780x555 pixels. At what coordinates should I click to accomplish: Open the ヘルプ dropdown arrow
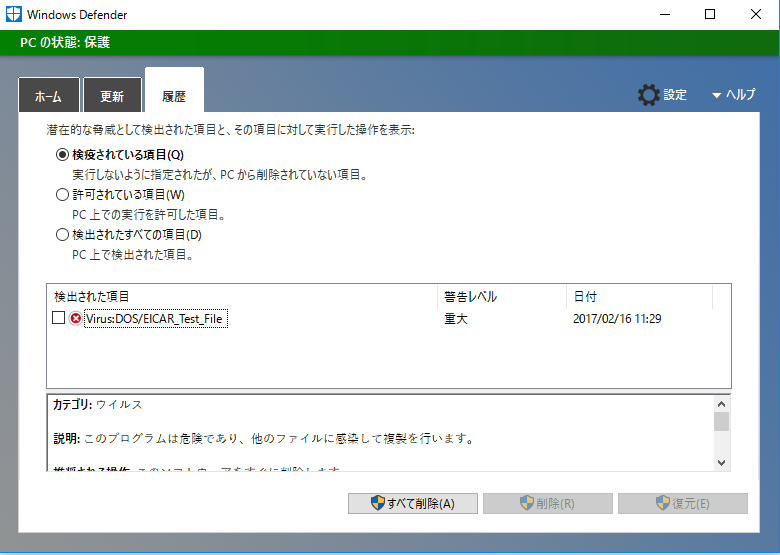[x=716, y=95]
